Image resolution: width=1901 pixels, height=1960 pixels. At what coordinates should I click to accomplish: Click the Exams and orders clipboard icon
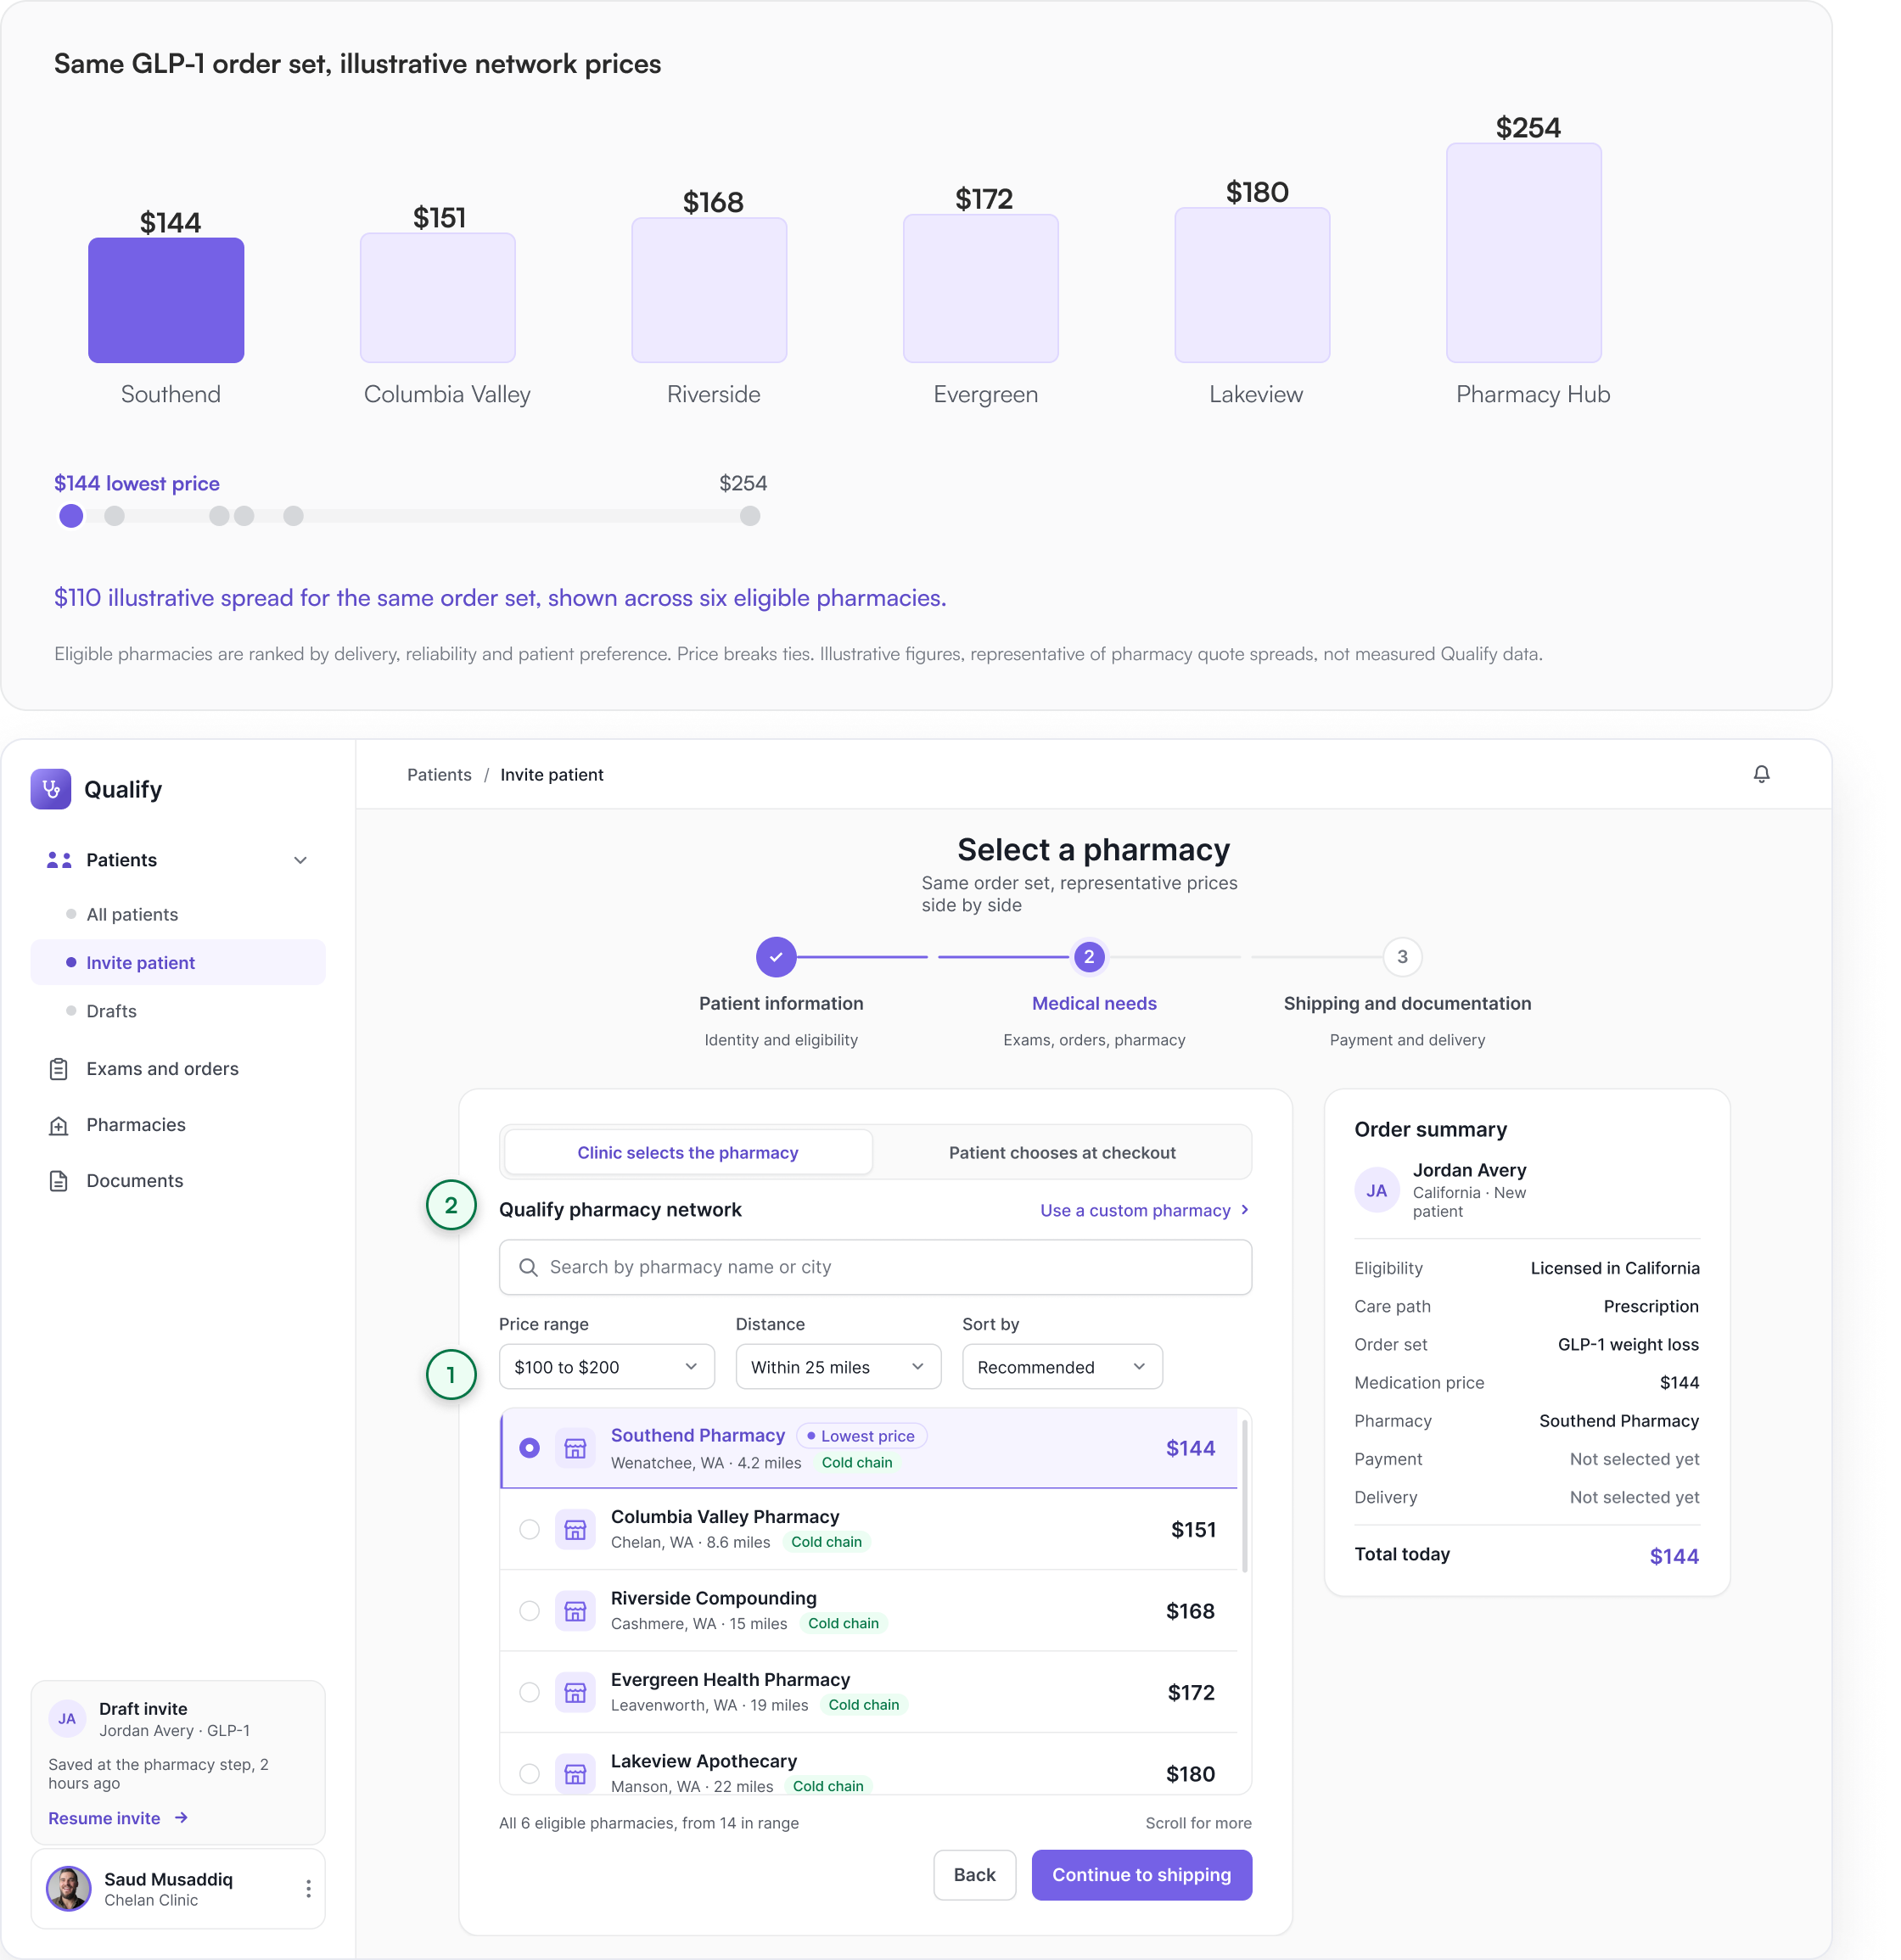[x=59, y=1069]
